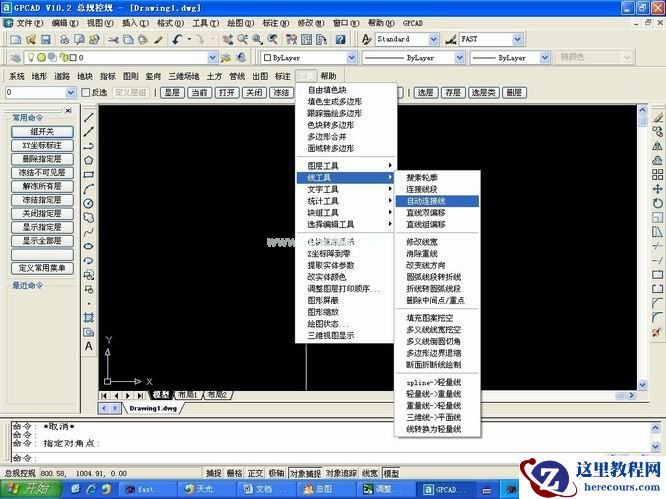Click the Layer properties manager icon
The width and height of the screenshot is (666, 499).
15,57
